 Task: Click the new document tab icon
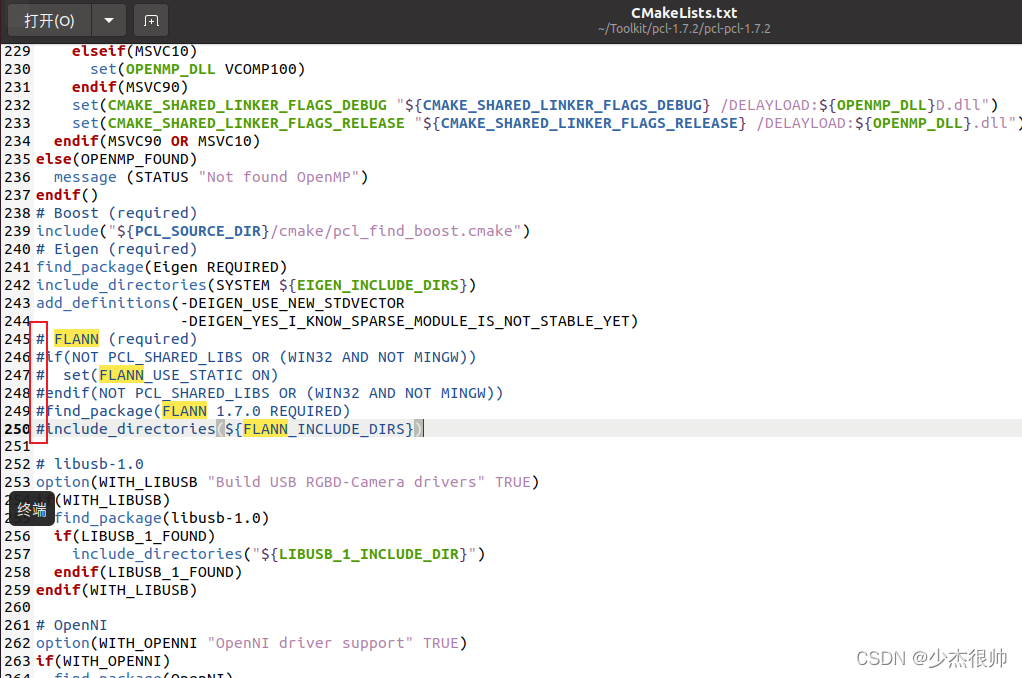coord(151,21)
